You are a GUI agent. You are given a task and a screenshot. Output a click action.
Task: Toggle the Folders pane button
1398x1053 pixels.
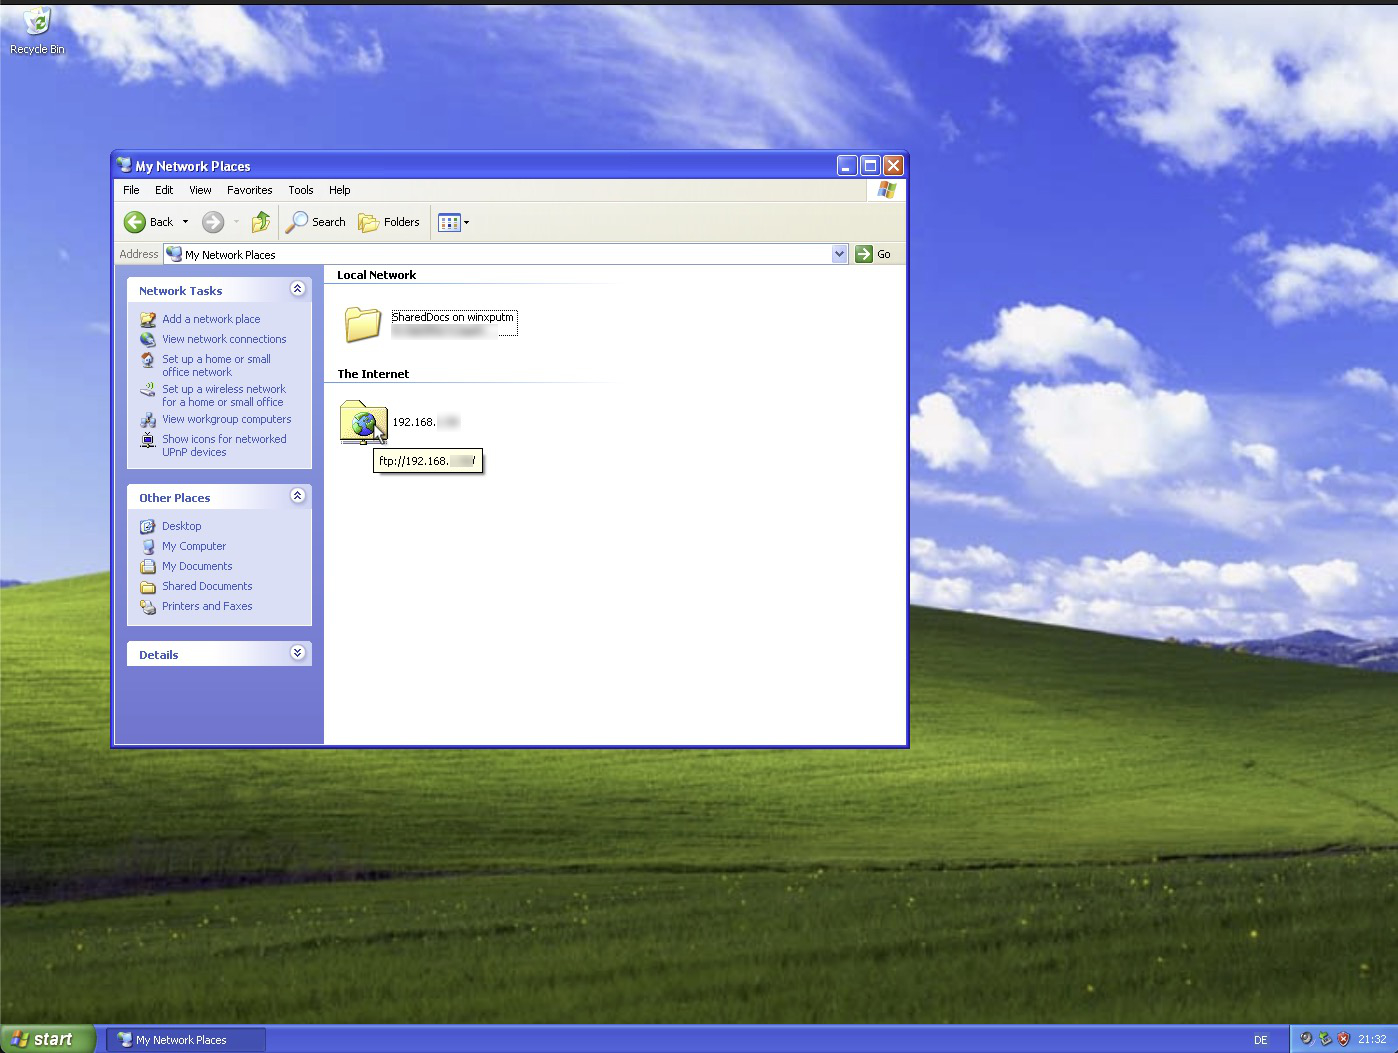coord(389,222)
